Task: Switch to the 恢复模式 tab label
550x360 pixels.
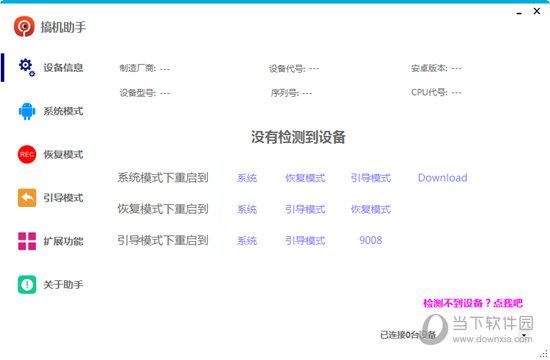Action: [x=63, y=154]
